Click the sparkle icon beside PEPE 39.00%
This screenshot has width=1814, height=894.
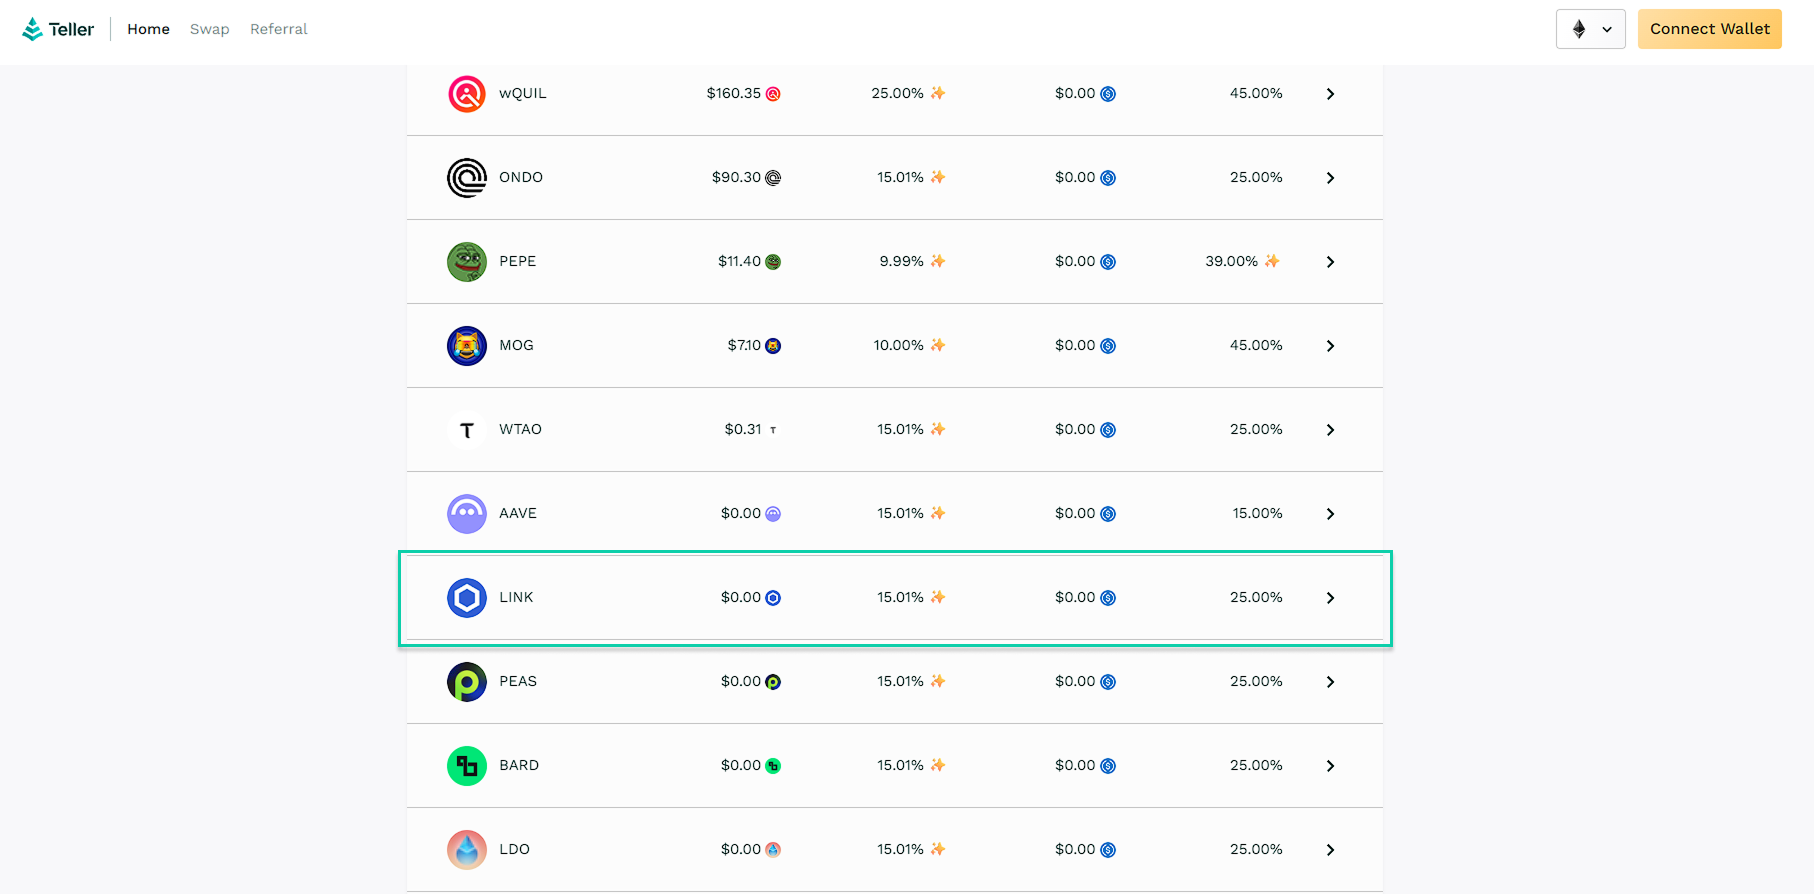click(1272, 261)
